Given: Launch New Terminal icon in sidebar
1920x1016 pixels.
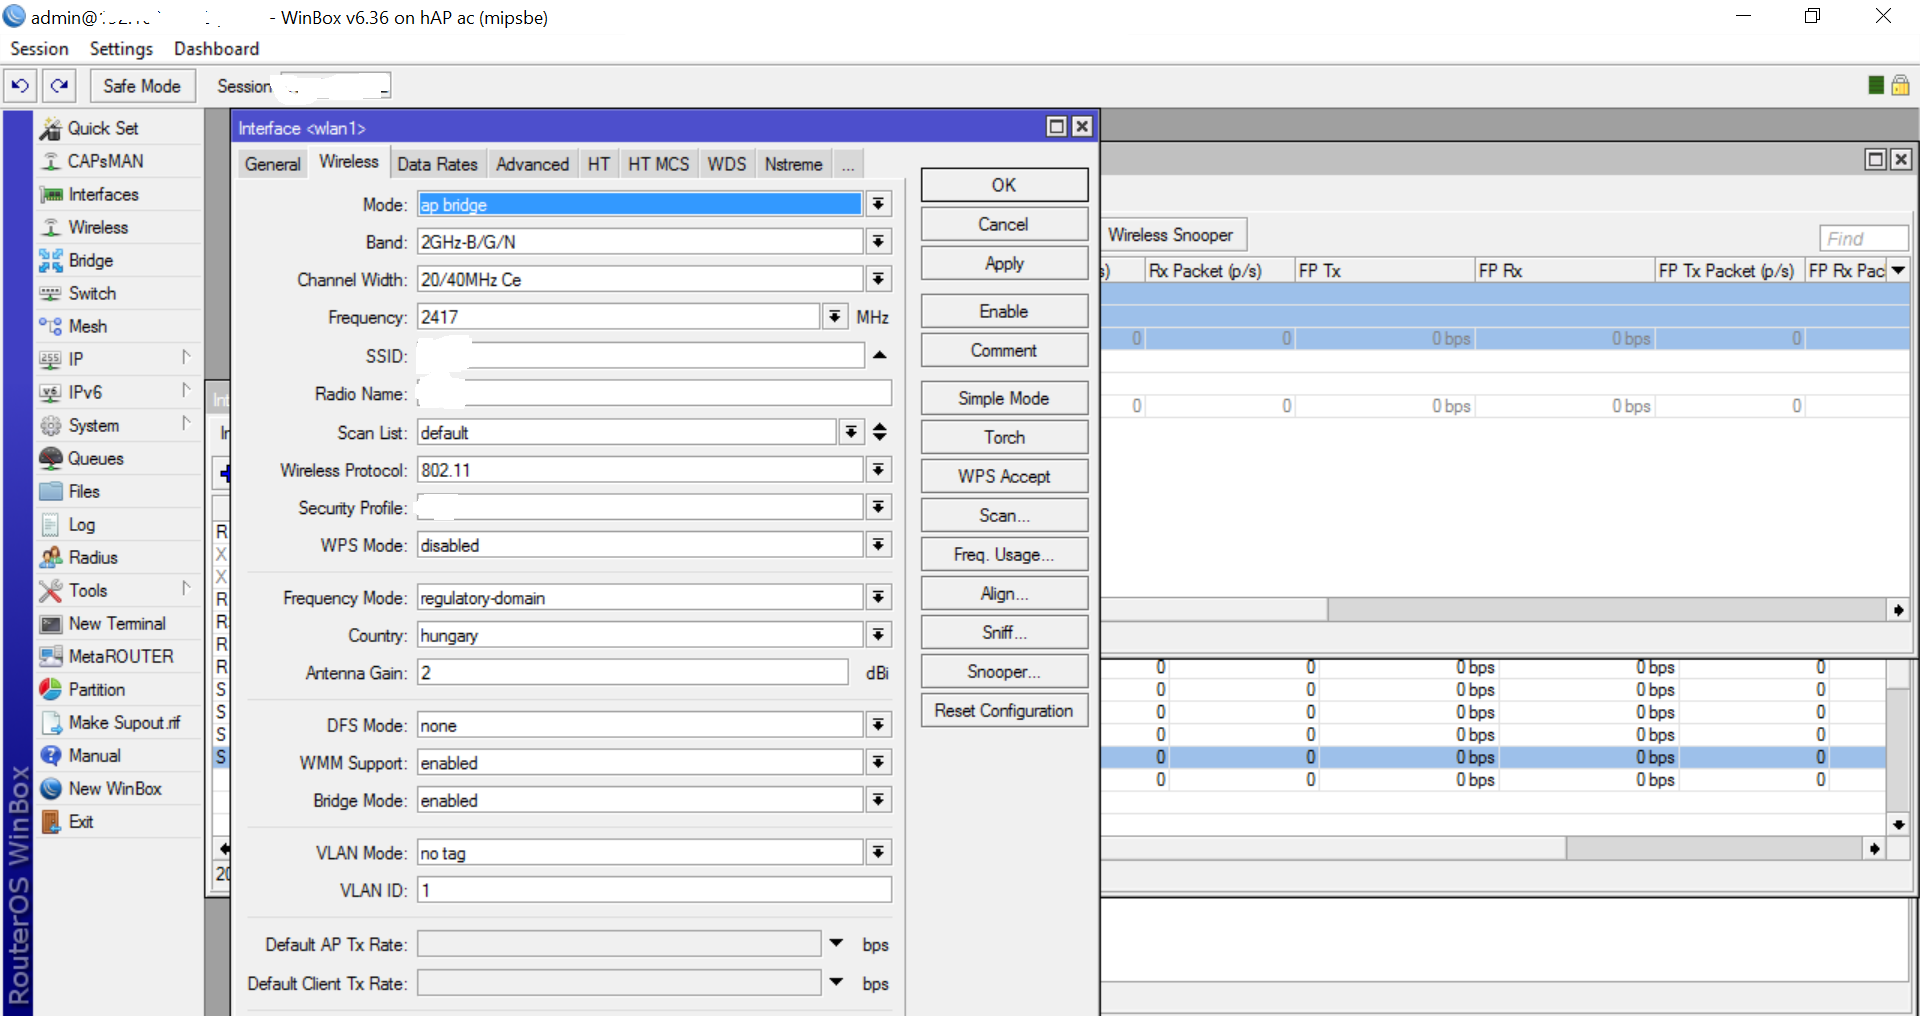Looking at the screenshot, I should point(51,623).
